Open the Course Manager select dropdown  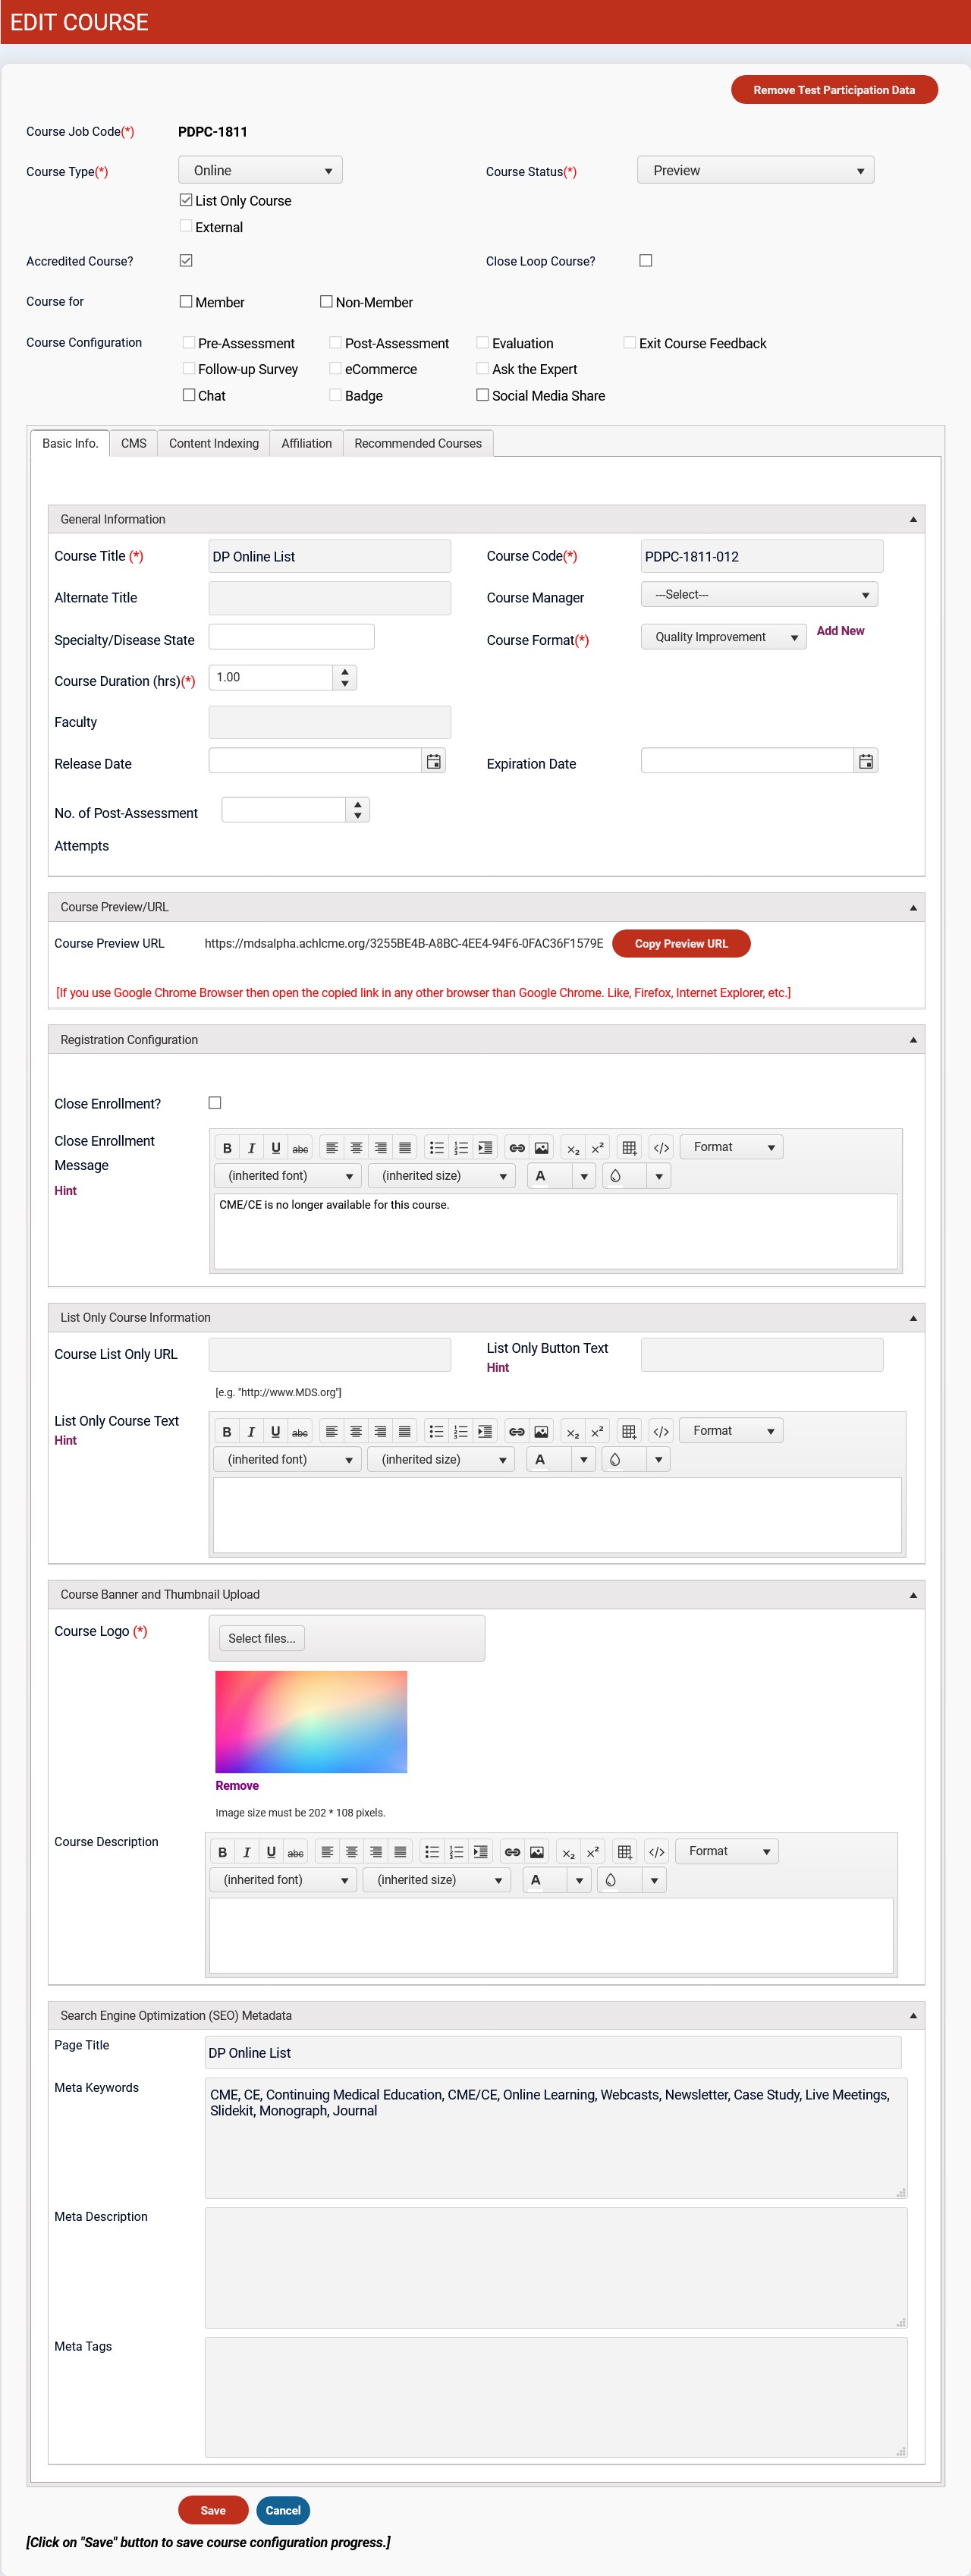[759, 595]
